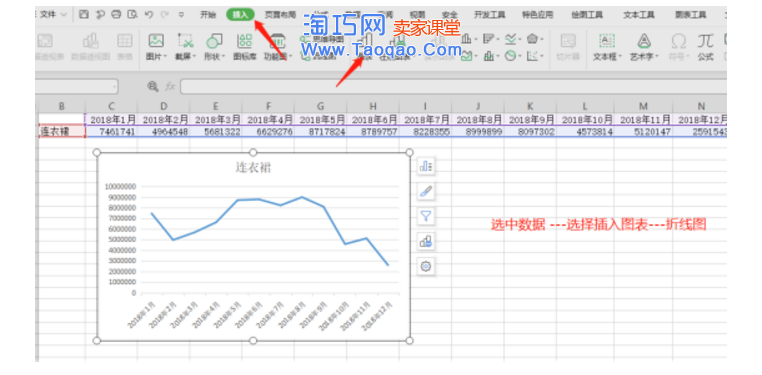Click the zoom magnifier beside formula bar

(153, 86)
